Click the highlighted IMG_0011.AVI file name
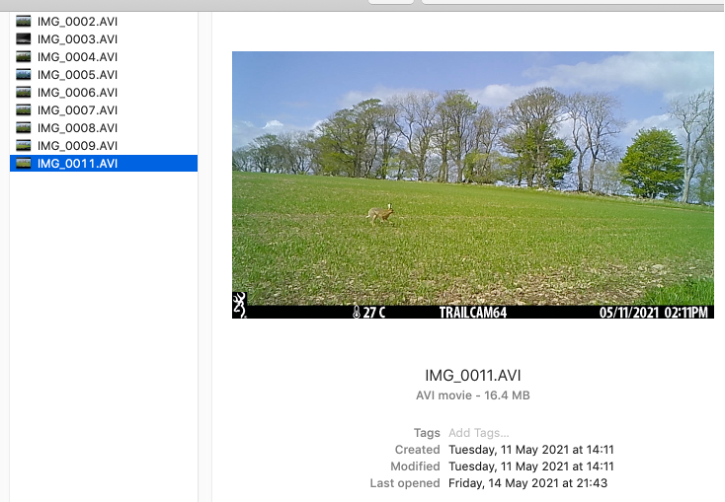Image resolution: width=725 pixels, height=502 pixels. 78,164
